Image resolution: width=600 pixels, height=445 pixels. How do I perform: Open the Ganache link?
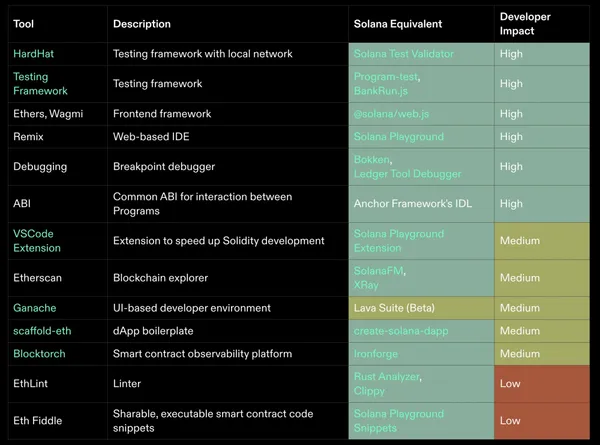(34, 308)
